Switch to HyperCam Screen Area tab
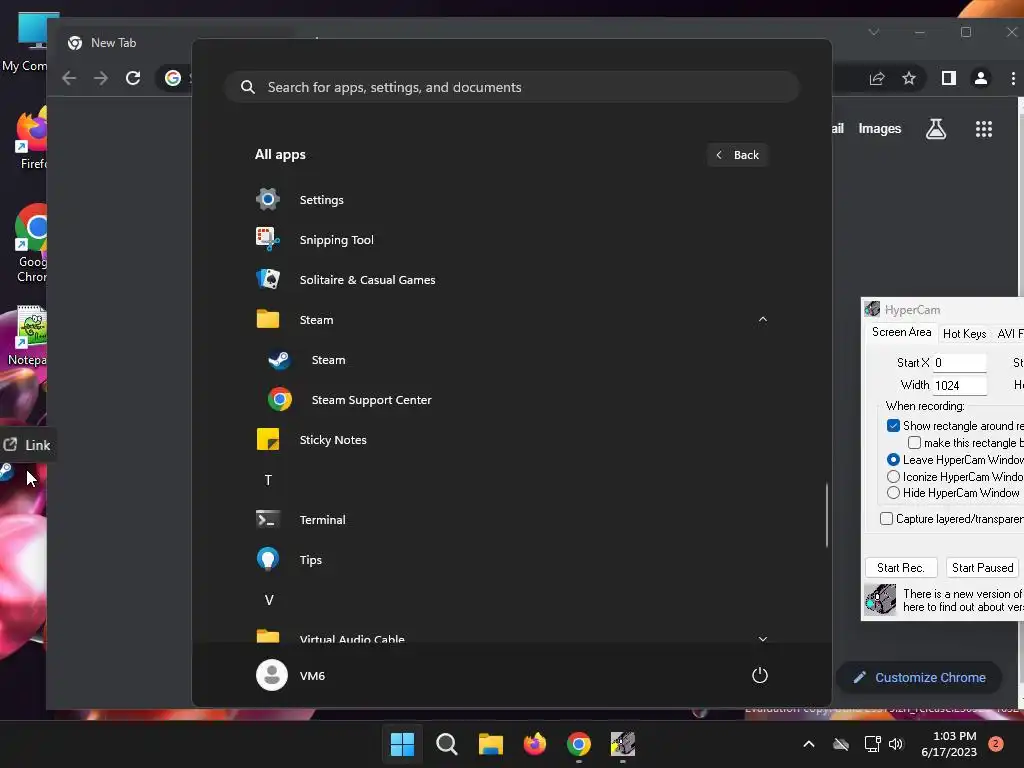The width and height of the screenshot is (1024, 768). click(x=901, y=332)
